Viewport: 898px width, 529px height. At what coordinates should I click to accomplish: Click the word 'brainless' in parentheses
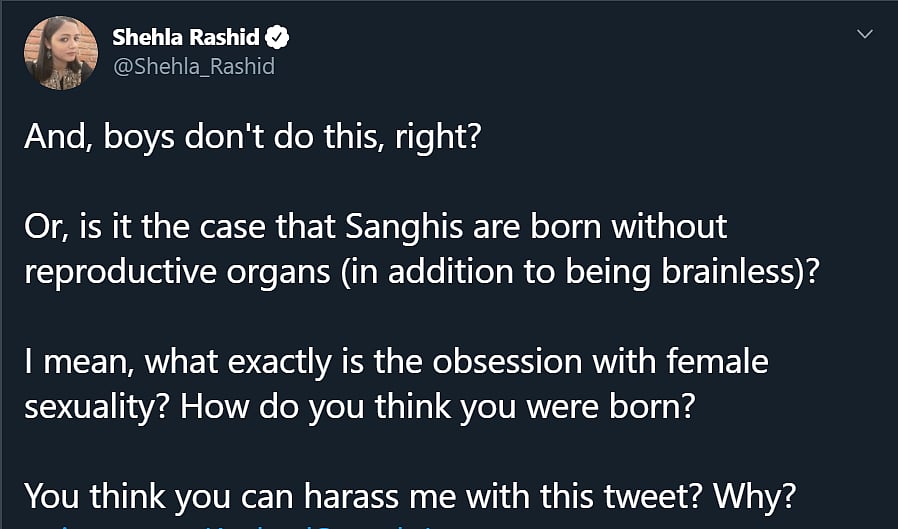[x=724, y=272]
